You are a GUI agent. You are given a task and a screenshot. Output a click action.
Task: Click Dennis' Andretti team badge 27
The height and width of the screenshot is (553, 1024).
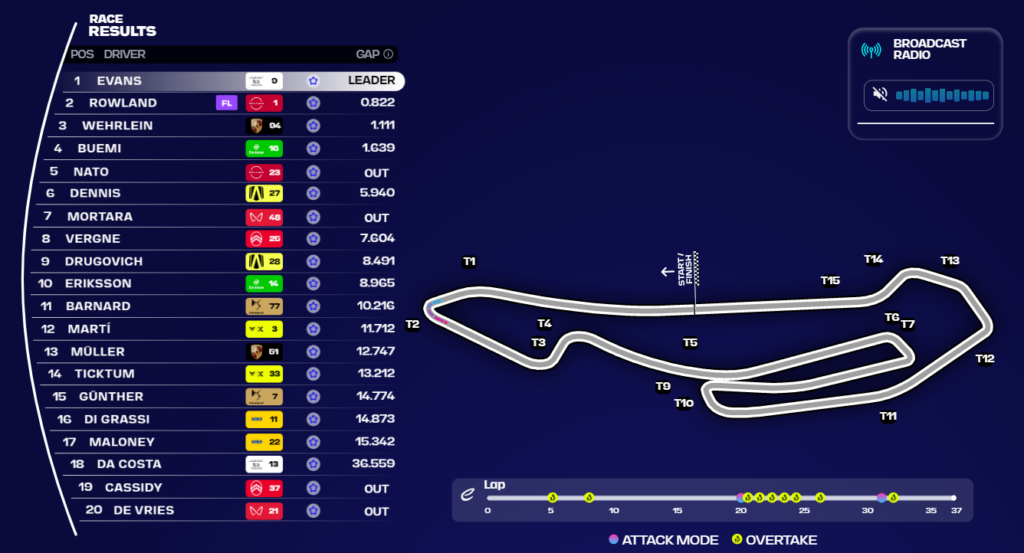264,193
